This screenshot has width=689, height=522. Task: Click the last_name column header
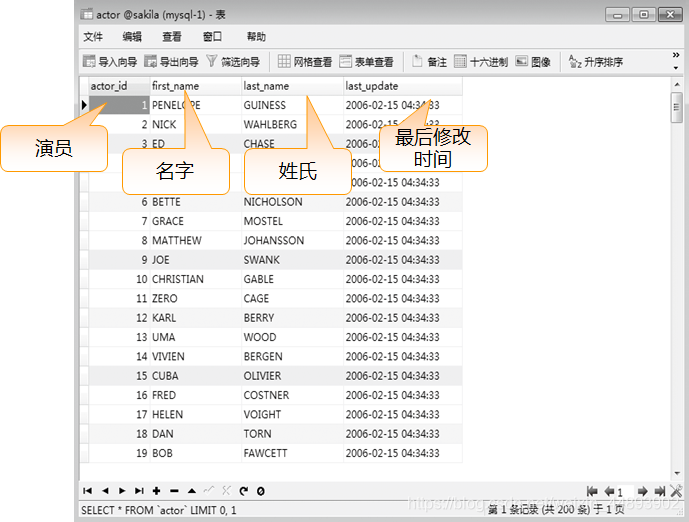coord(292,86)
